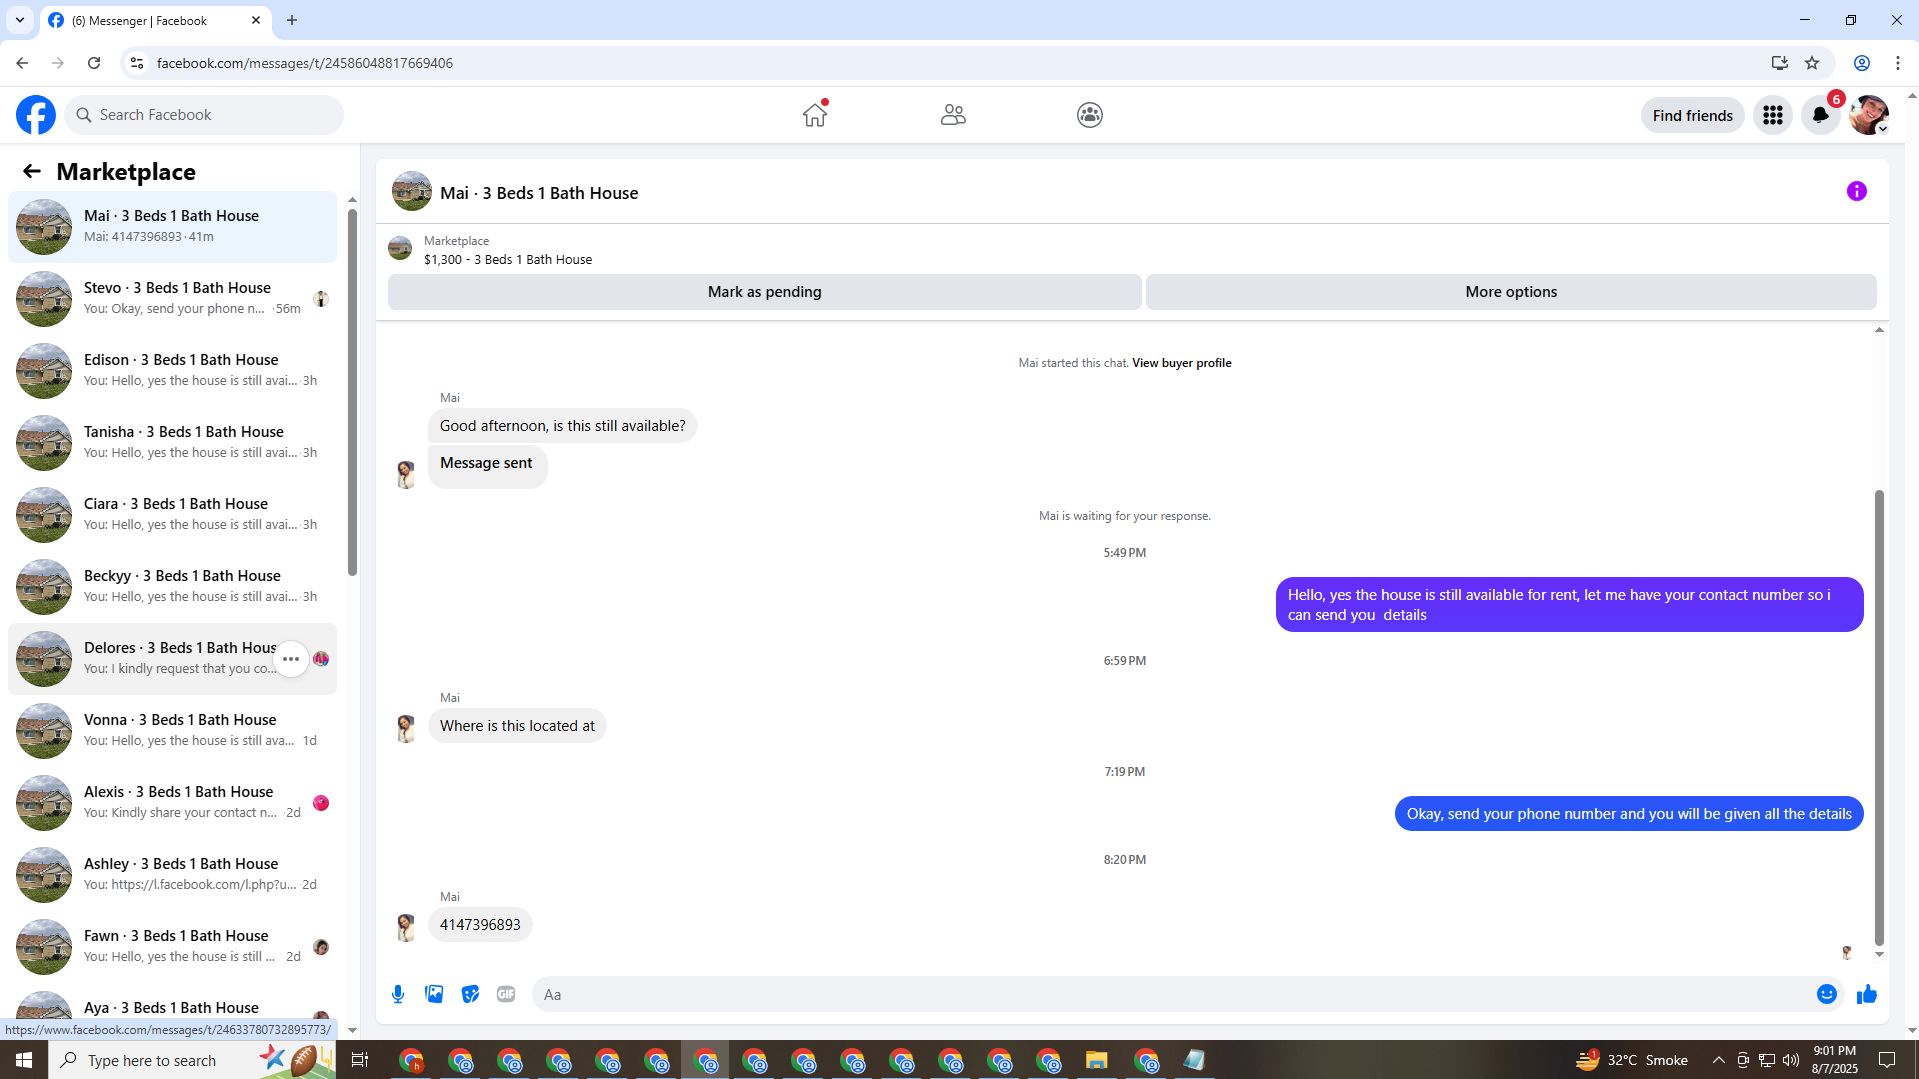Viewport: 1919px width, 1079px height.
Task: Click the address bar URL
Action: (x=305, y=63)
